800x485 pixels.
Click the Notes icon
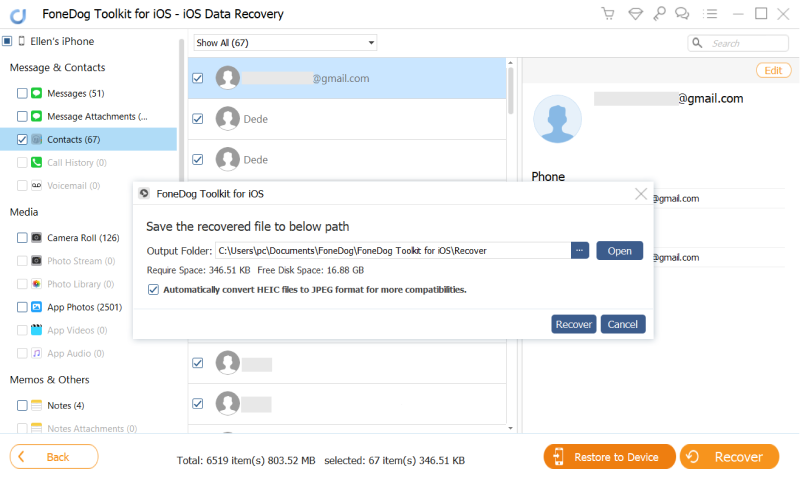36,405
